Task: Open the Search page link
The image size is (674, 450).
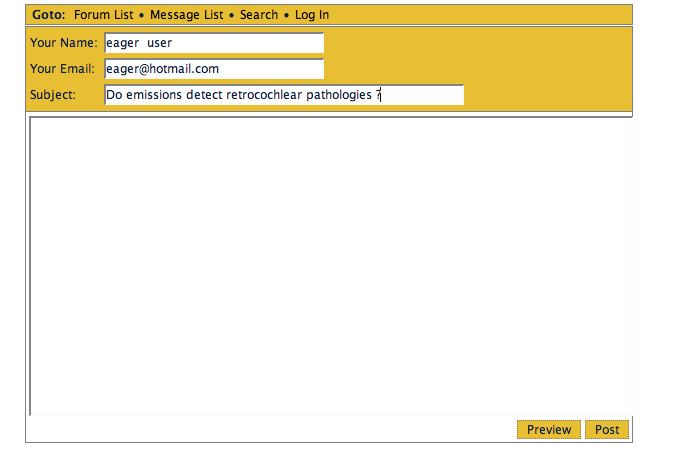Action: pyautogui.click(x=259, y=15)
